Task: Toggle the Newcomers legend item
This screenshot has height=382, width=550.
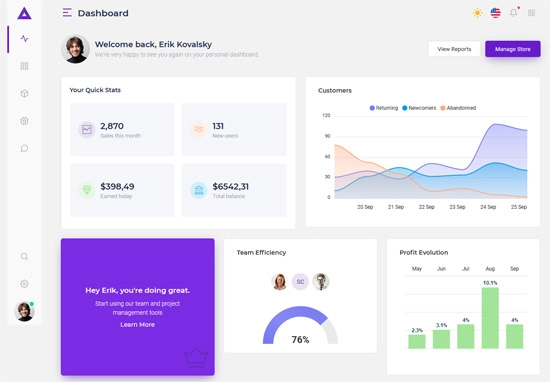Action: pos(419,108)
